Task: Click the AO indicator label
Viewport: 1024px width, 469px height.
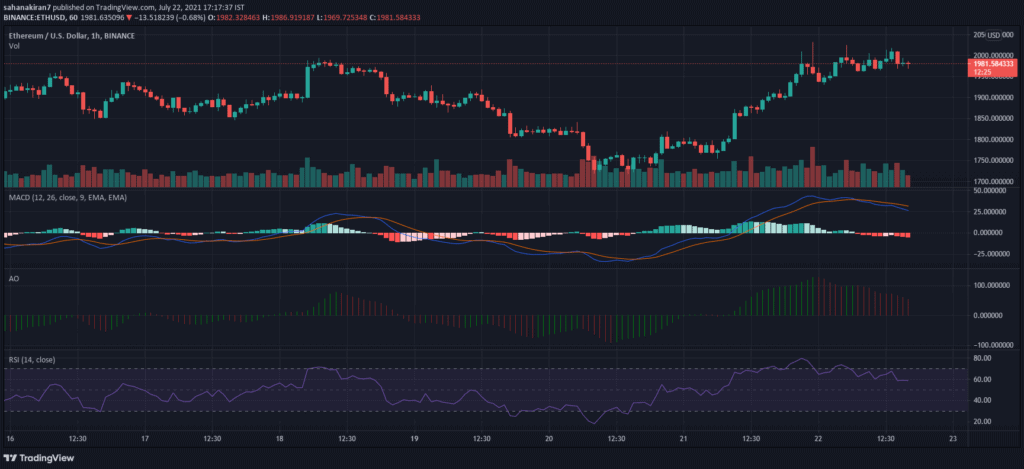Action: (14, 279)
